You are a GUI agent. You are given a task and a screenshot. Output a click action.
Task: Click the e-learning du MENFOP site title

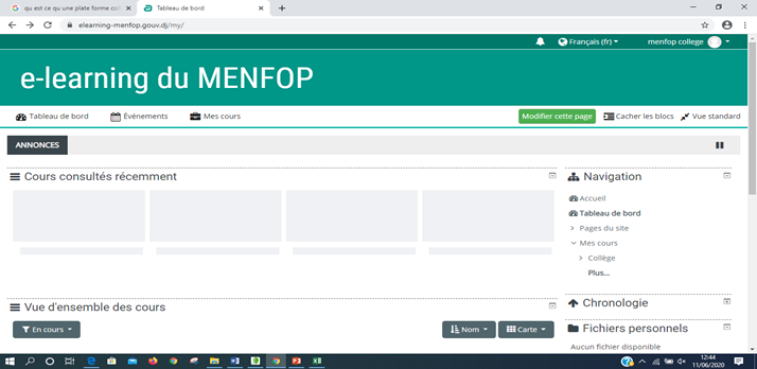(167, 78)
